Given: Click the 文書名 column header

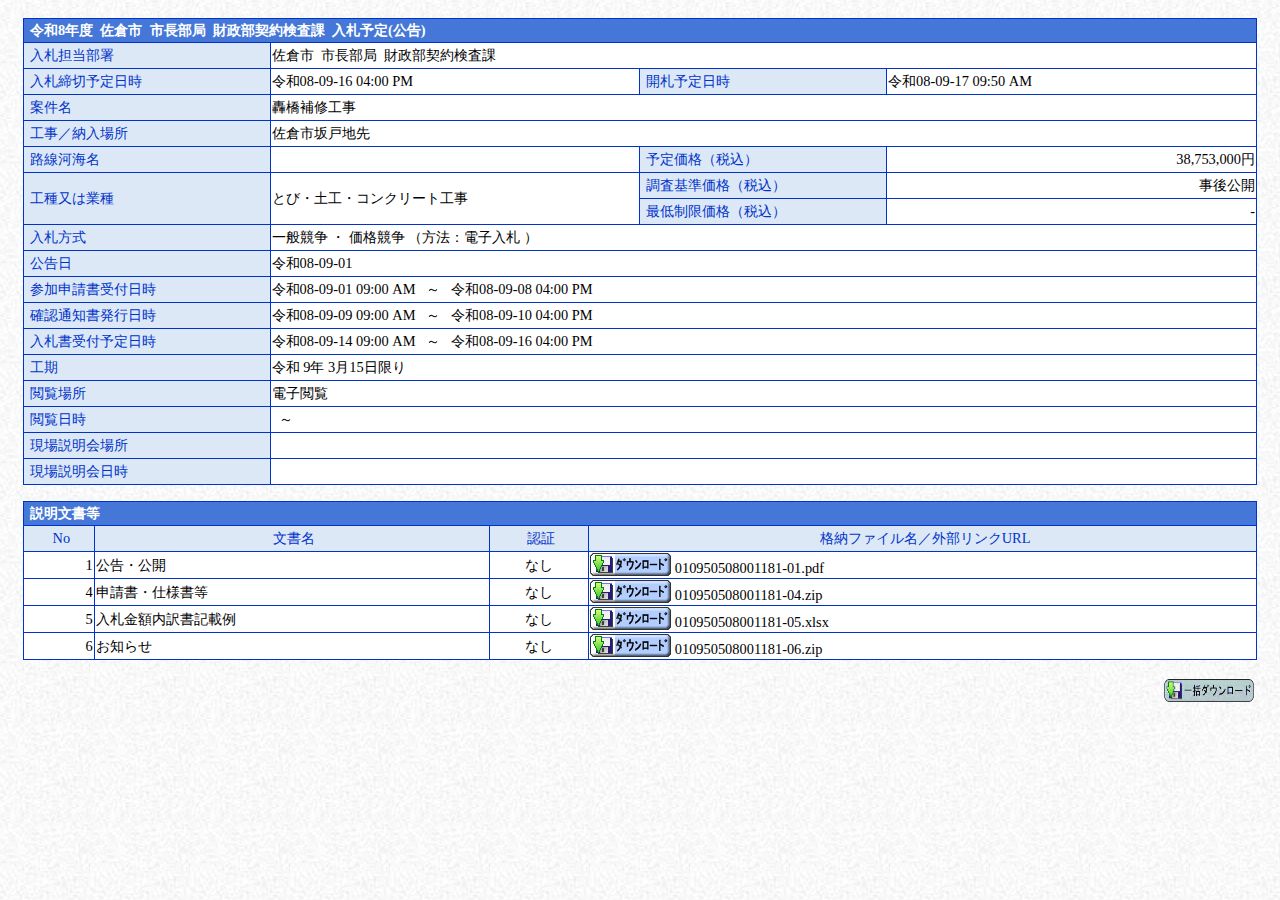Looking at the screenshot, I should point(293,539).
